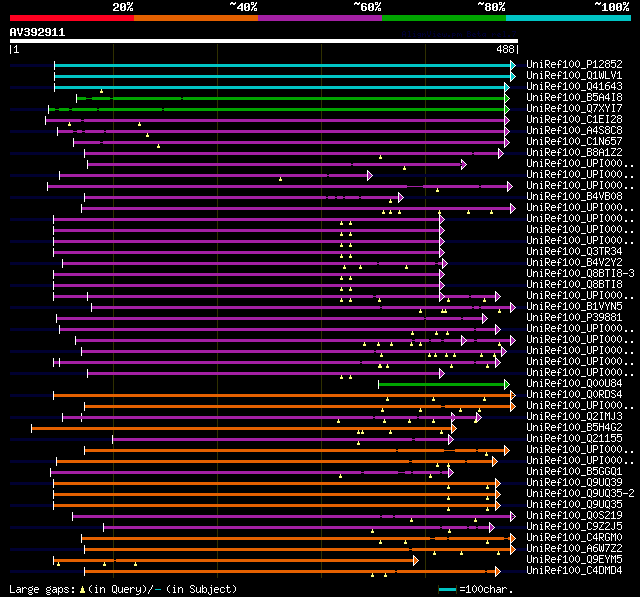This screenshot has height=597, width=640.
Task: Click the UniRef100_C4RGM0 label
Action: click(x=574, y=538)
